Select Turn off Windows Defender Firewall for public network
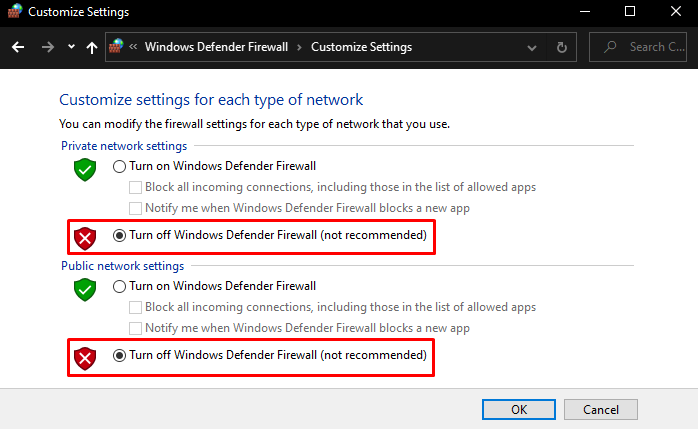The height and width of the screenshot is (429, 698). coord(120,355)
